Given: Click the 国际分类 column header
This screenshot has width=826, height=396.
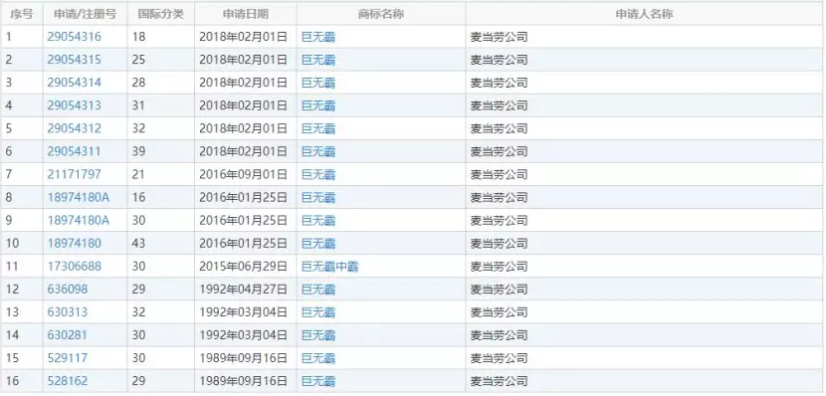Looking at the screenshot, I should (x=161, y=14).
